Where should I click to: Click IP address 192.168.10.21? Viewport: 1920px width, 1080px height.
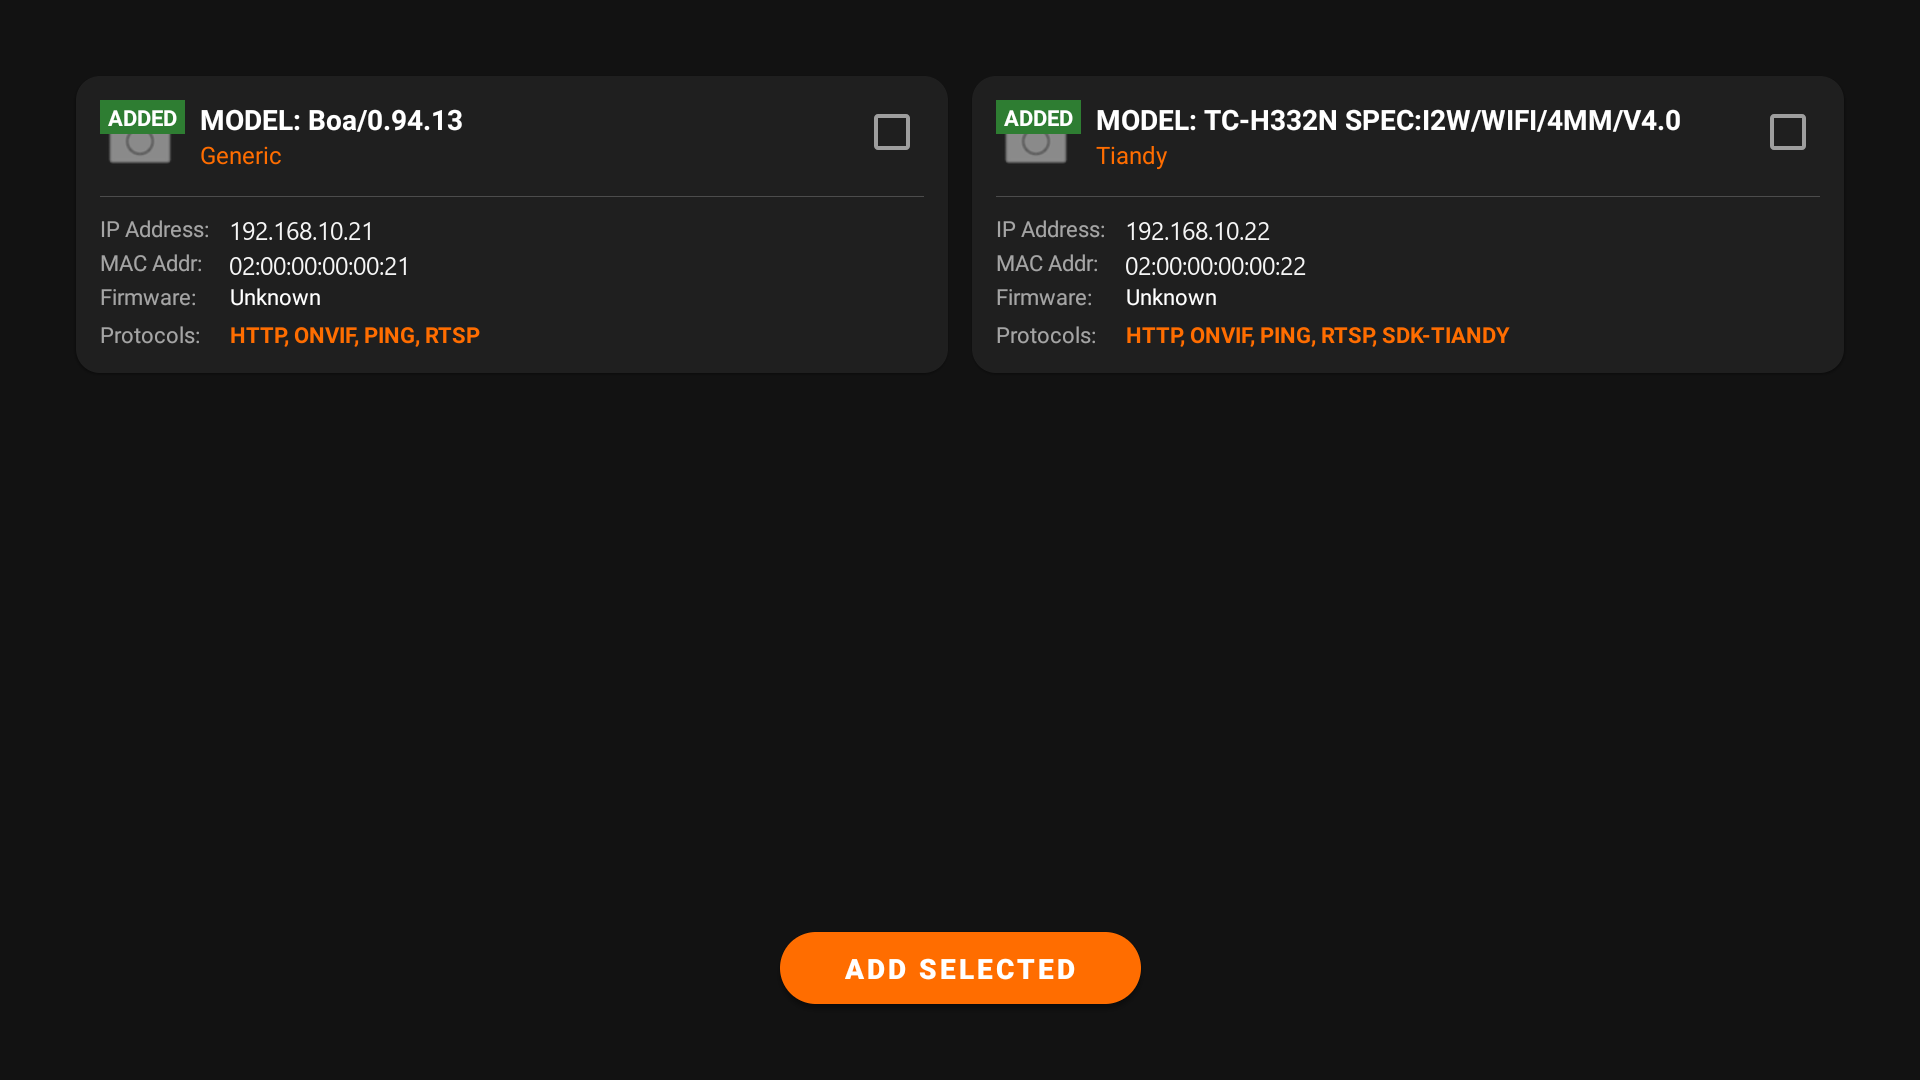click(x=302, y=231)
